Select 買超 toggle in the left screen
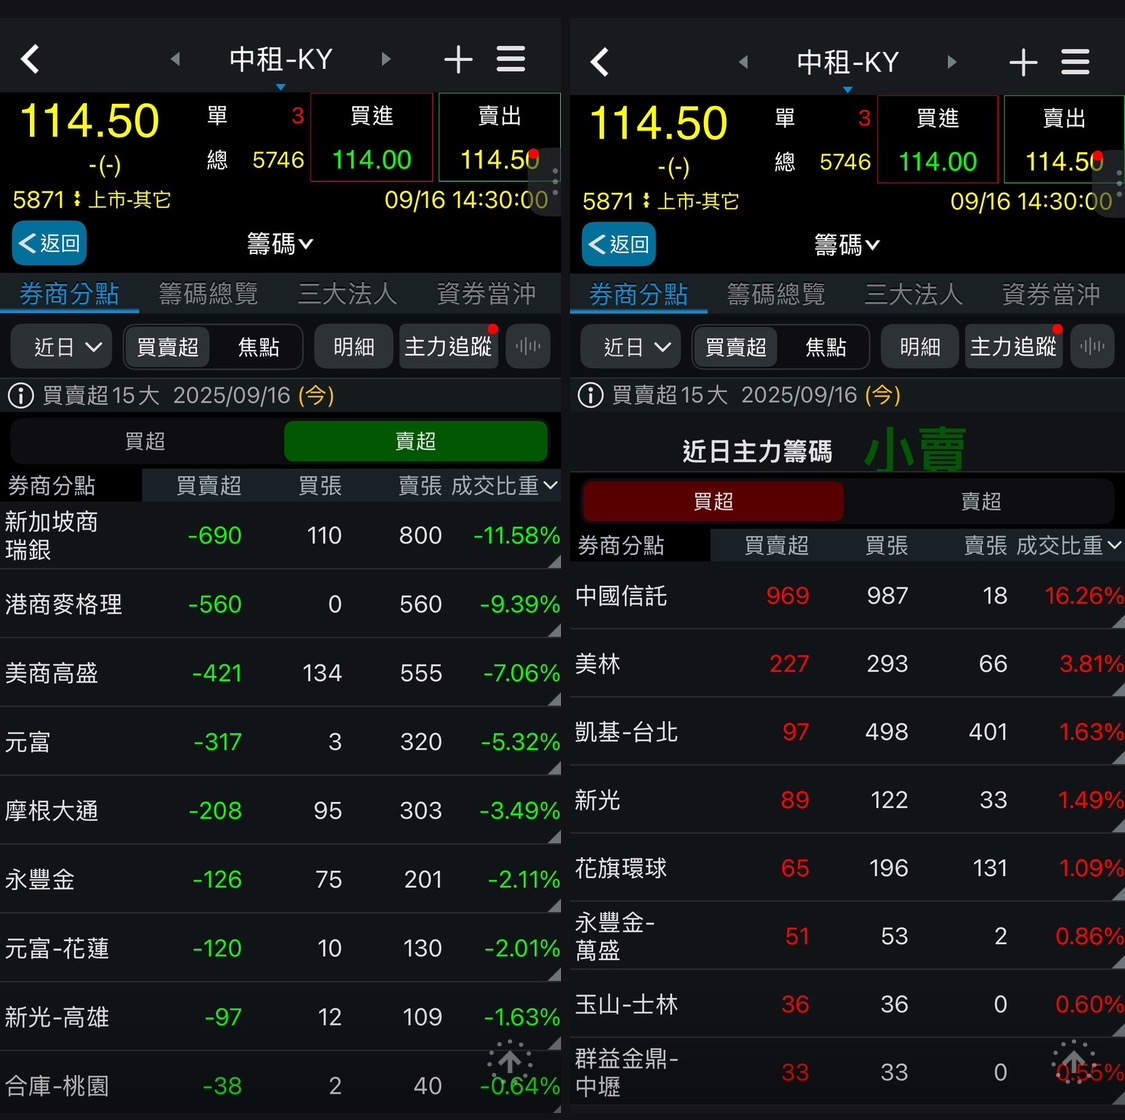Image resolution: width=1125 pixels, height=1120 pixels. point(145,441)
